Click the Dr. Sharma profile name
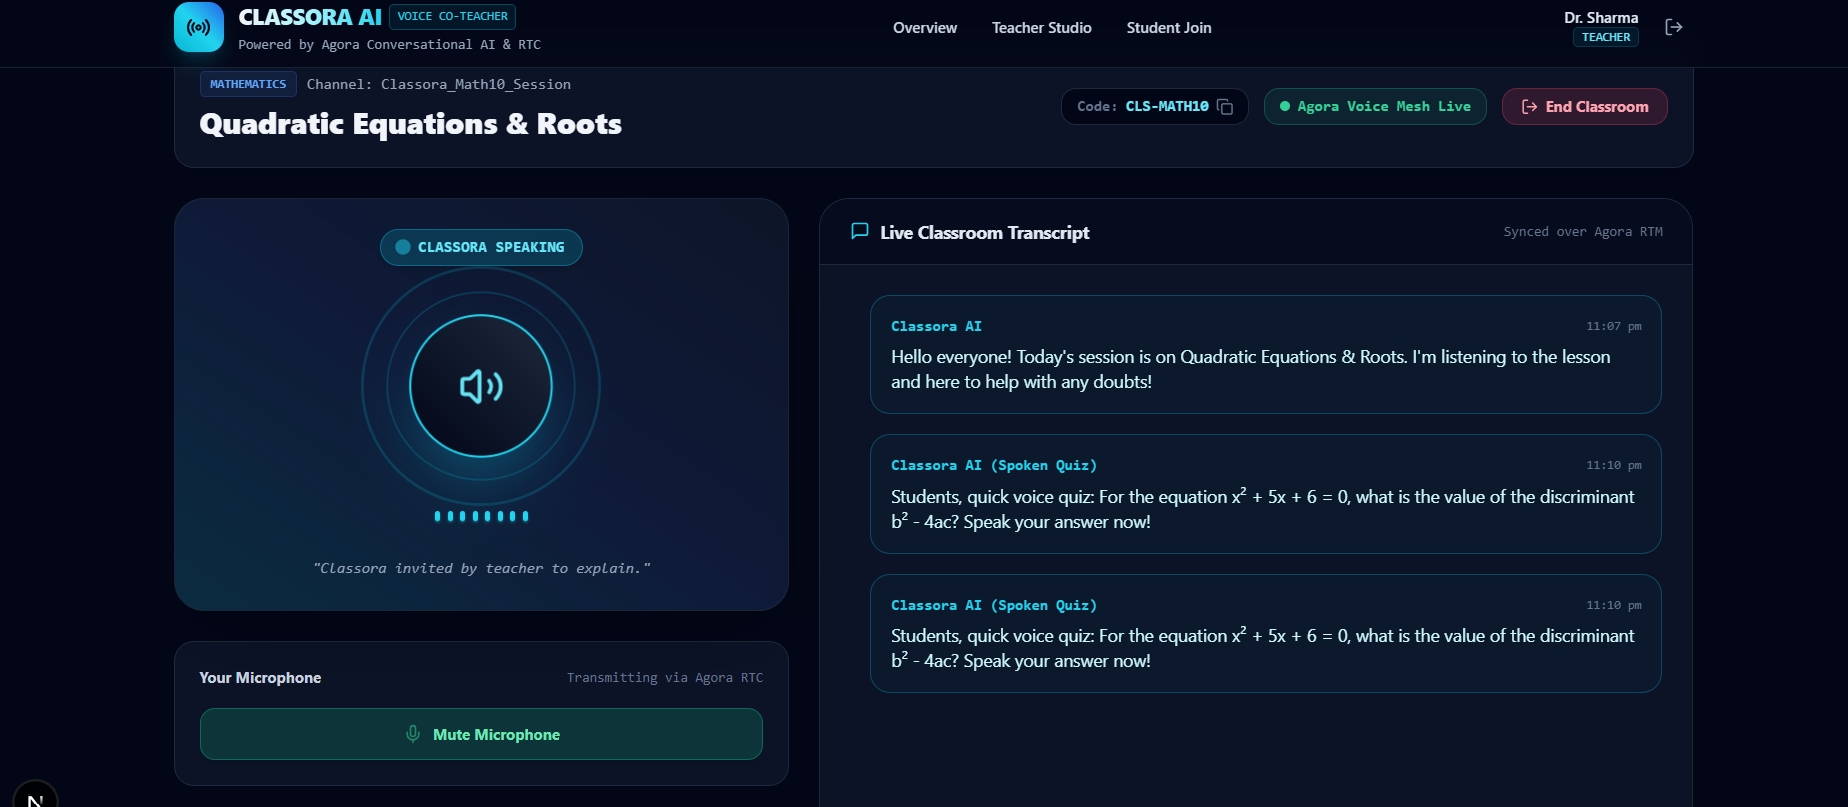 (x=1601, y=18)
